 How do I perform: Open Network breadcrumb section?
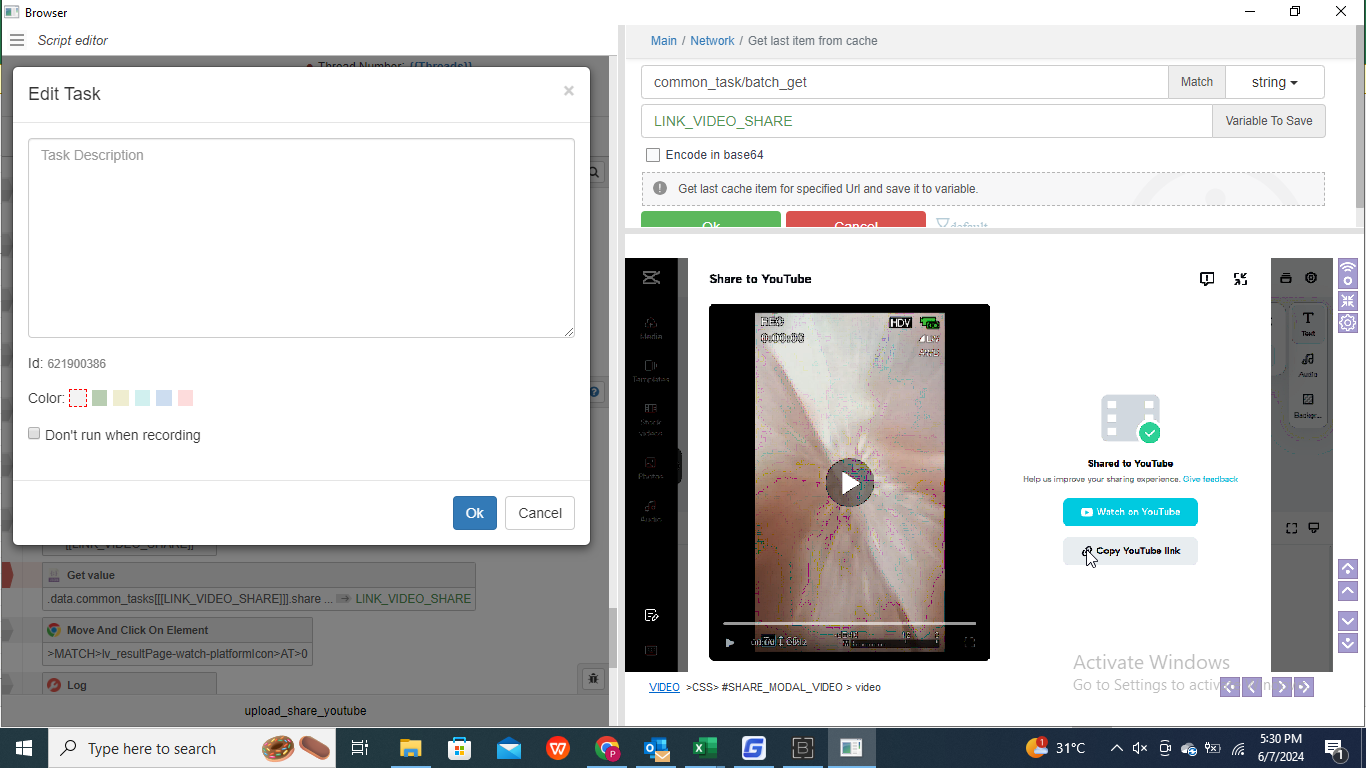click(712, 41)
